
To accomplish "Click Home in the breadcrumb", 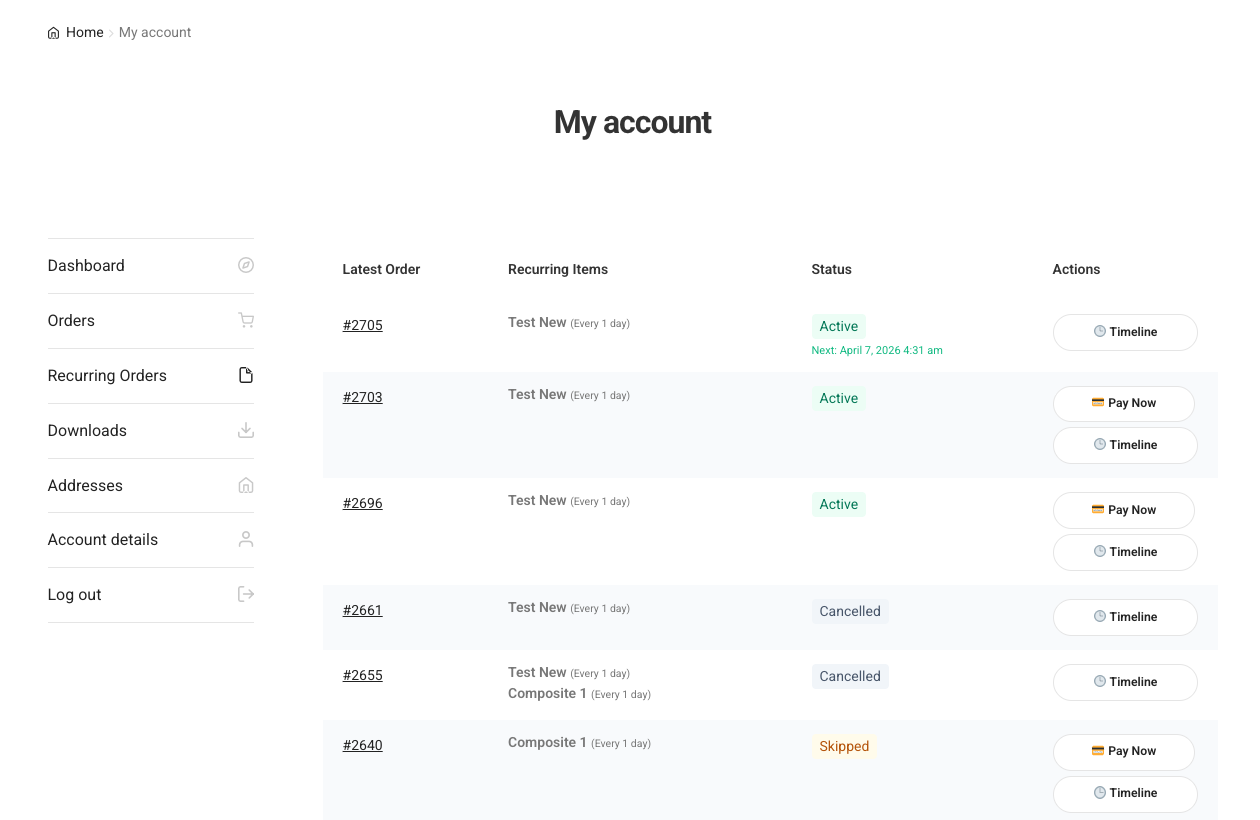I will coord(84,32).
